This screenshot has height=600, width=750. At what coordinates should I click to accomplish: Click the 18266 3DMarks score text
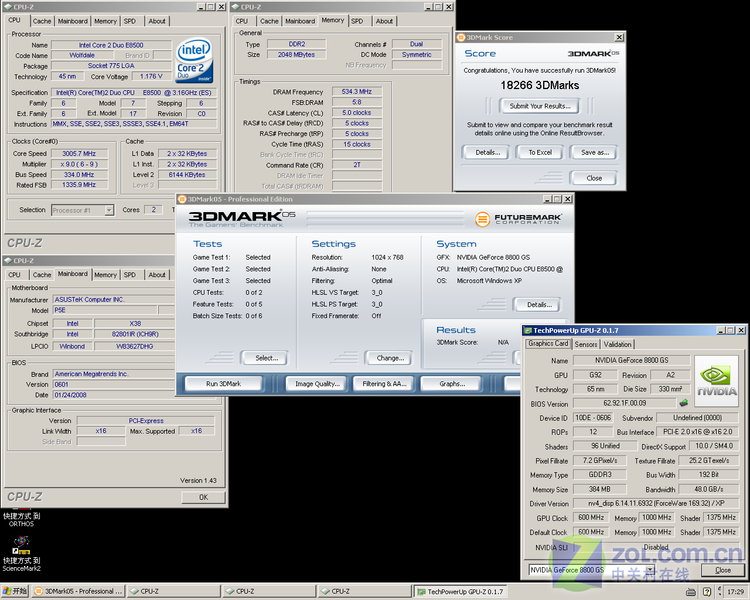(x=540, y=85)
